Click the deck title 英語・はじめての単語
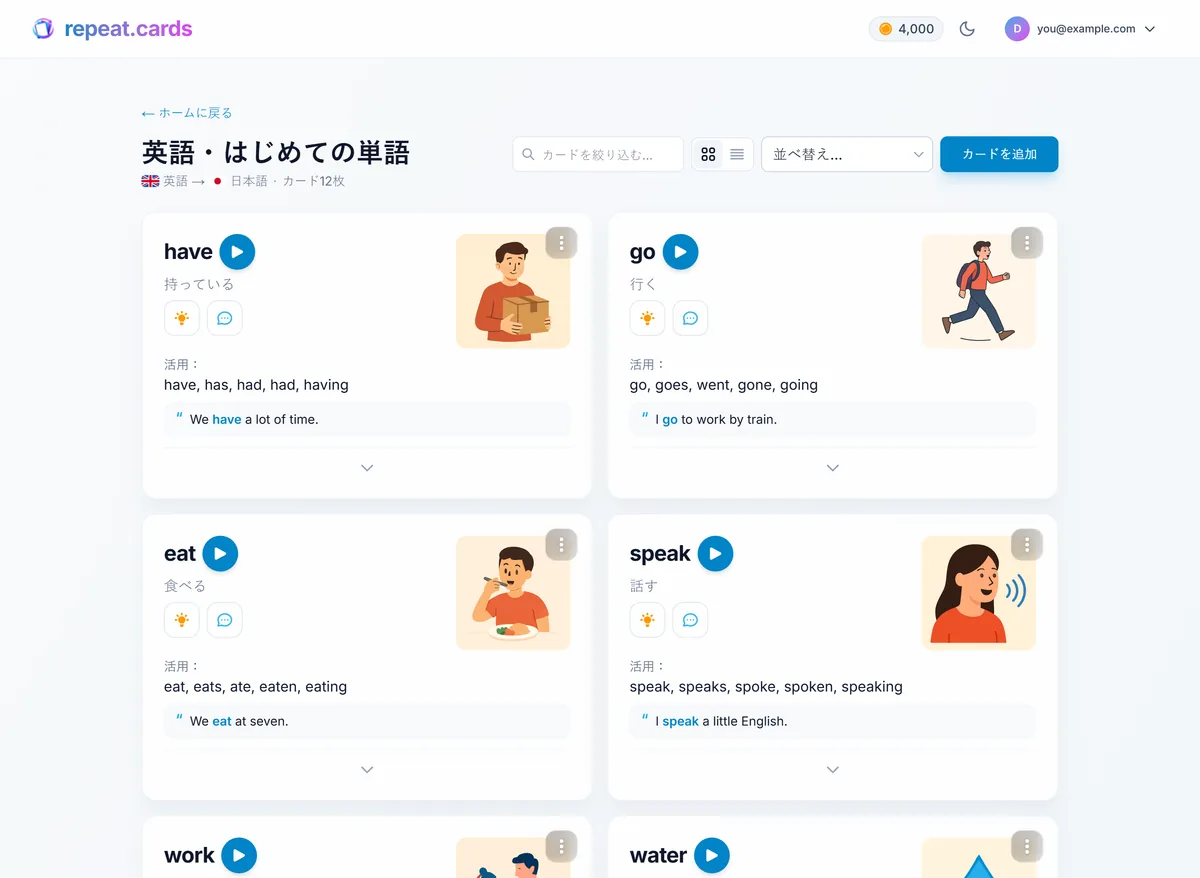1200x878 pixels. [x=276, y=152]
